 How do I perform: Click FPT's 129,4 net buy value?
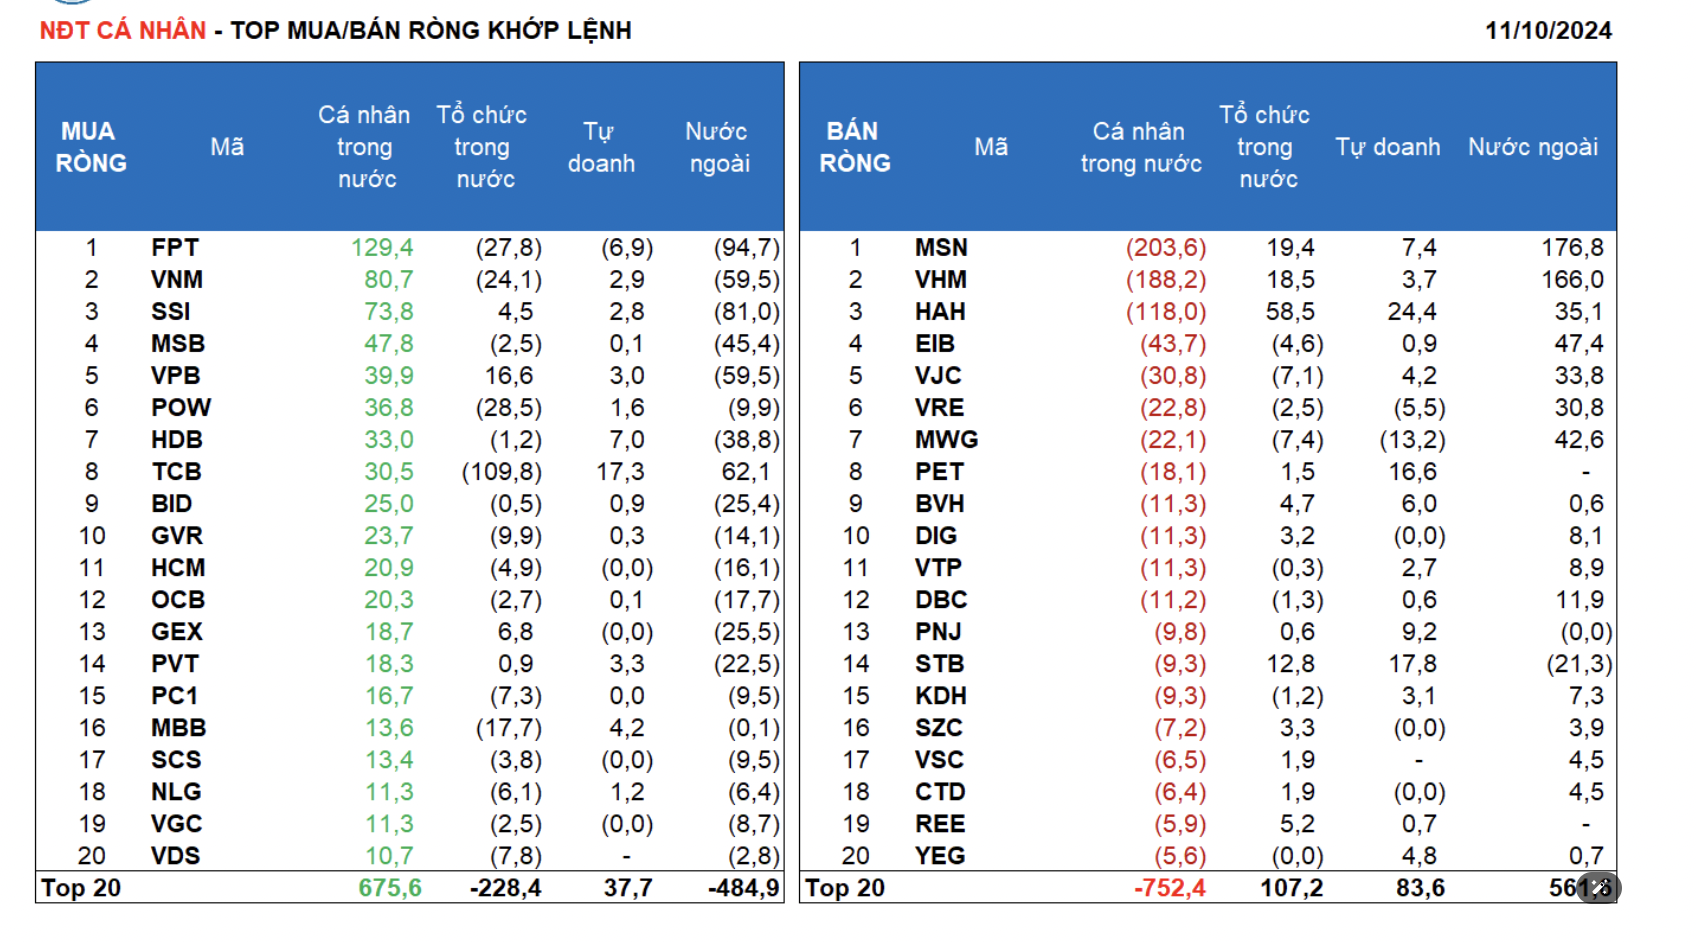click(381, 247)
